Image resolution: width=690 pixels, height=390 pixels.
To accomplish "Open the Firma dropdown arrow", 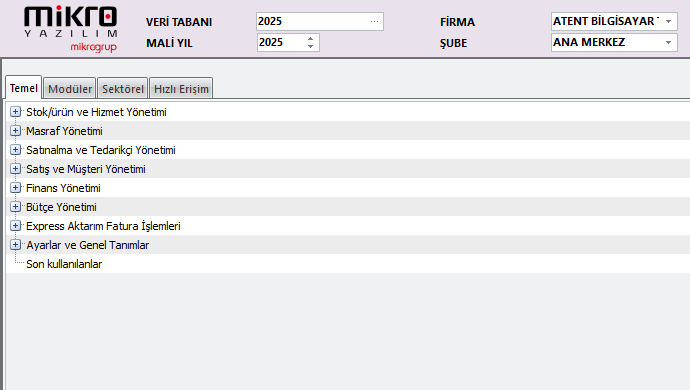I will click(x=668, y=22).
